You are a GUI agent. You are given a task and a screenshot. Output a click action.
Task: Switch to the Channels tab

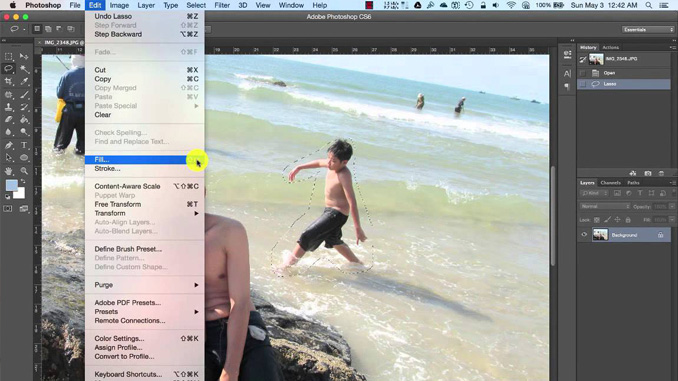pyautogui.click(x=611, y=183)
